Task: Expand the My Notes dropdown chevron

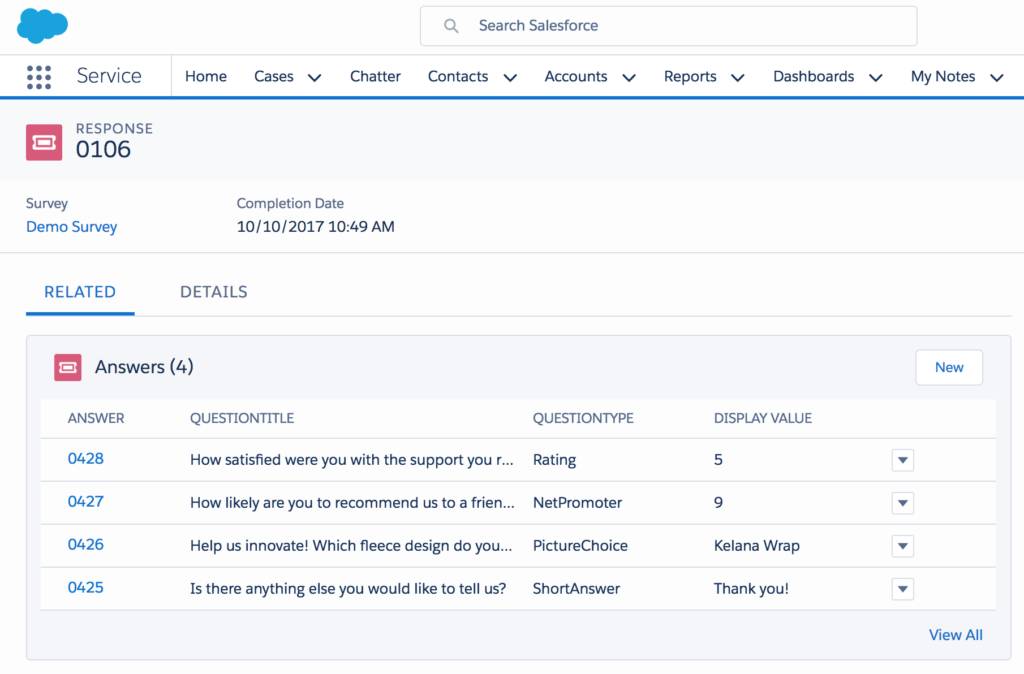Action: 997,78
